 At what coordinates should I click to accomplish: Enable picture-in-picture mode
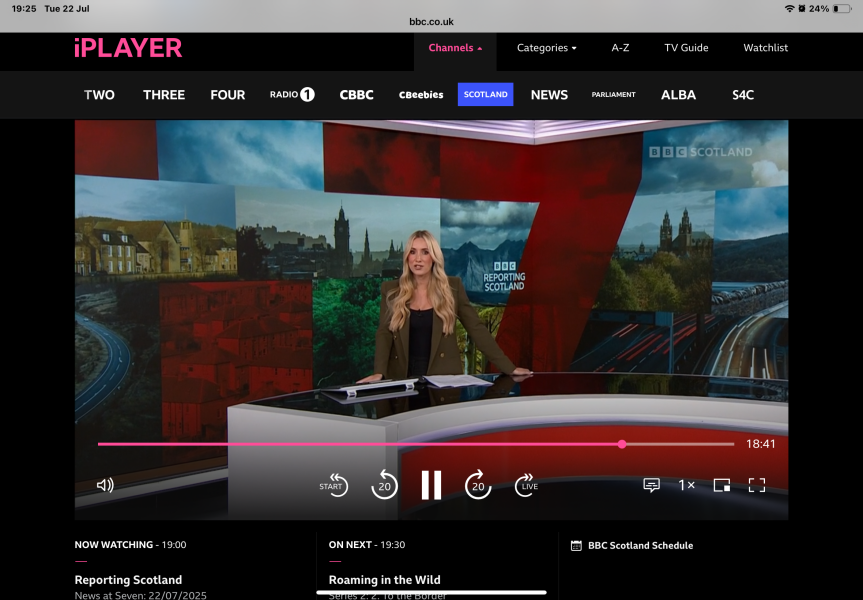click(x=721, y=485)
